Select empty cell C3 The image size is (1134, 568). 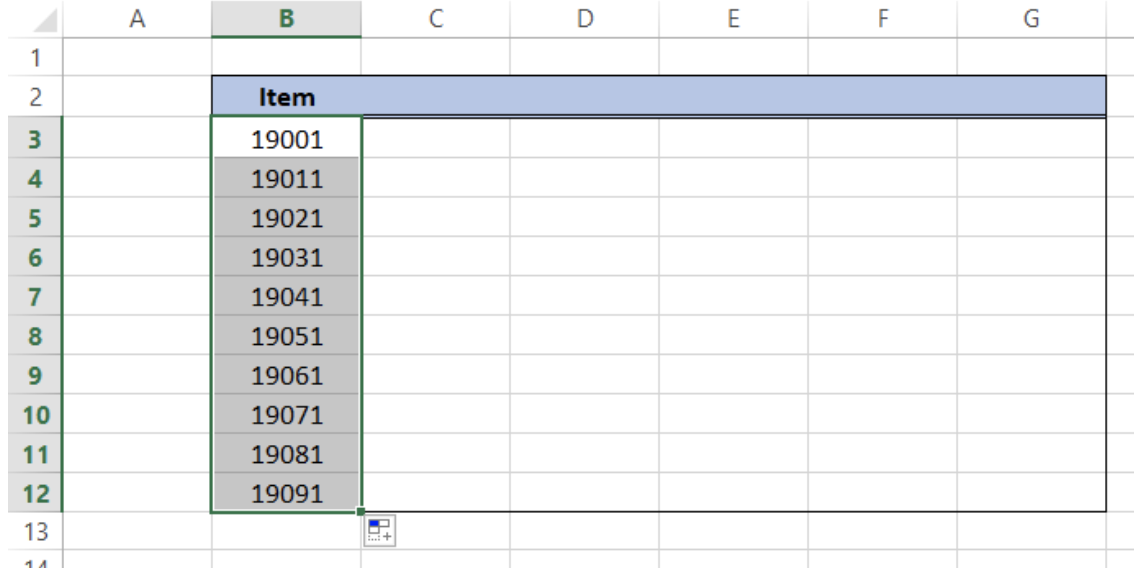coord(436,139)
